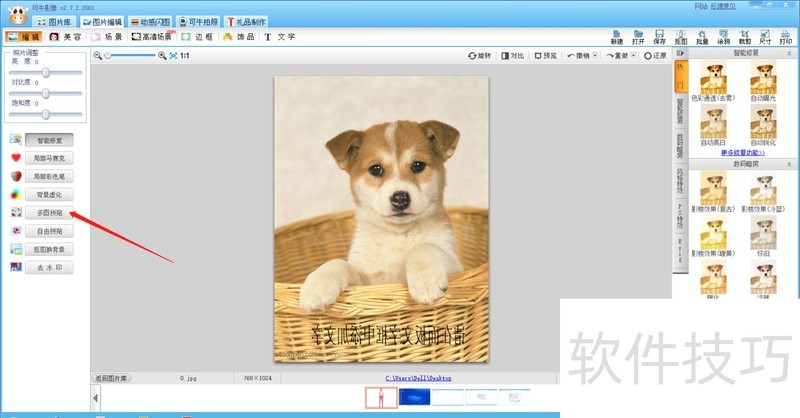Click the 多图拼贴 button
The height and width of the screenshot is (418, 800).
48,213
